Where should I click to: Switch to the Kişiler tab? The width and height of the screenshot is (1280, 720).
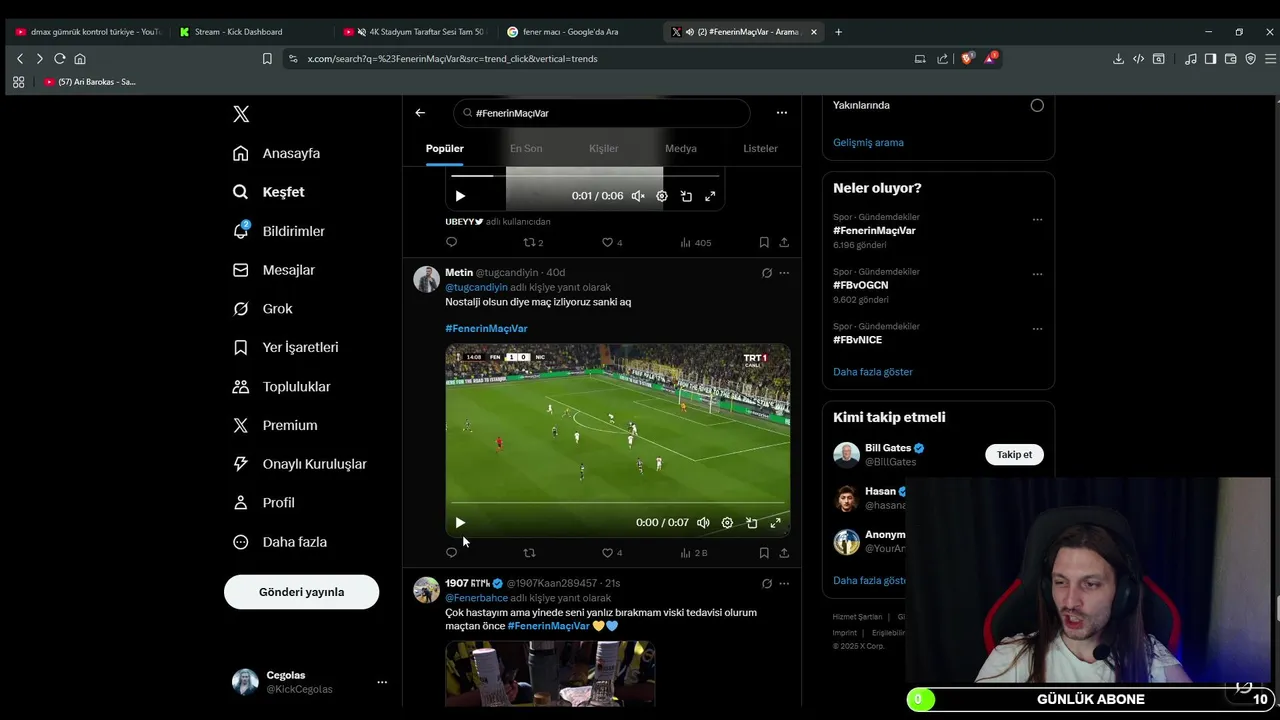603,148
